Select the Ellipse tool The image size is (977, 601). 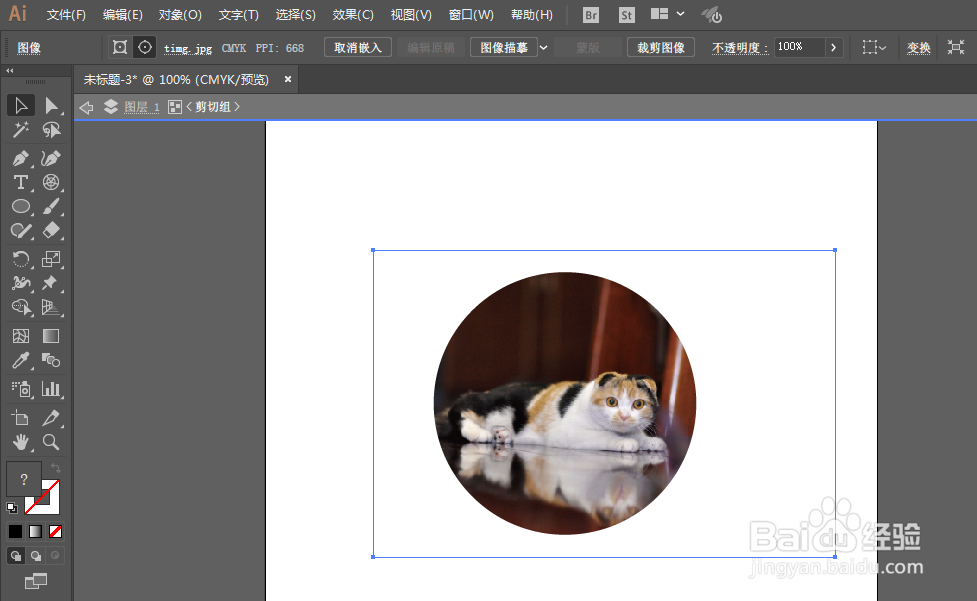(x=21, y=206)
